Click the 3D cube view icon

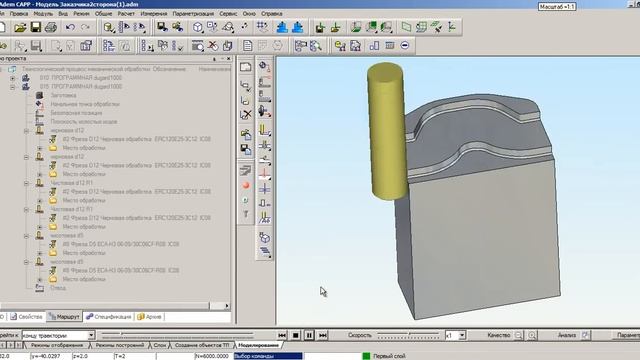point(198,27)
